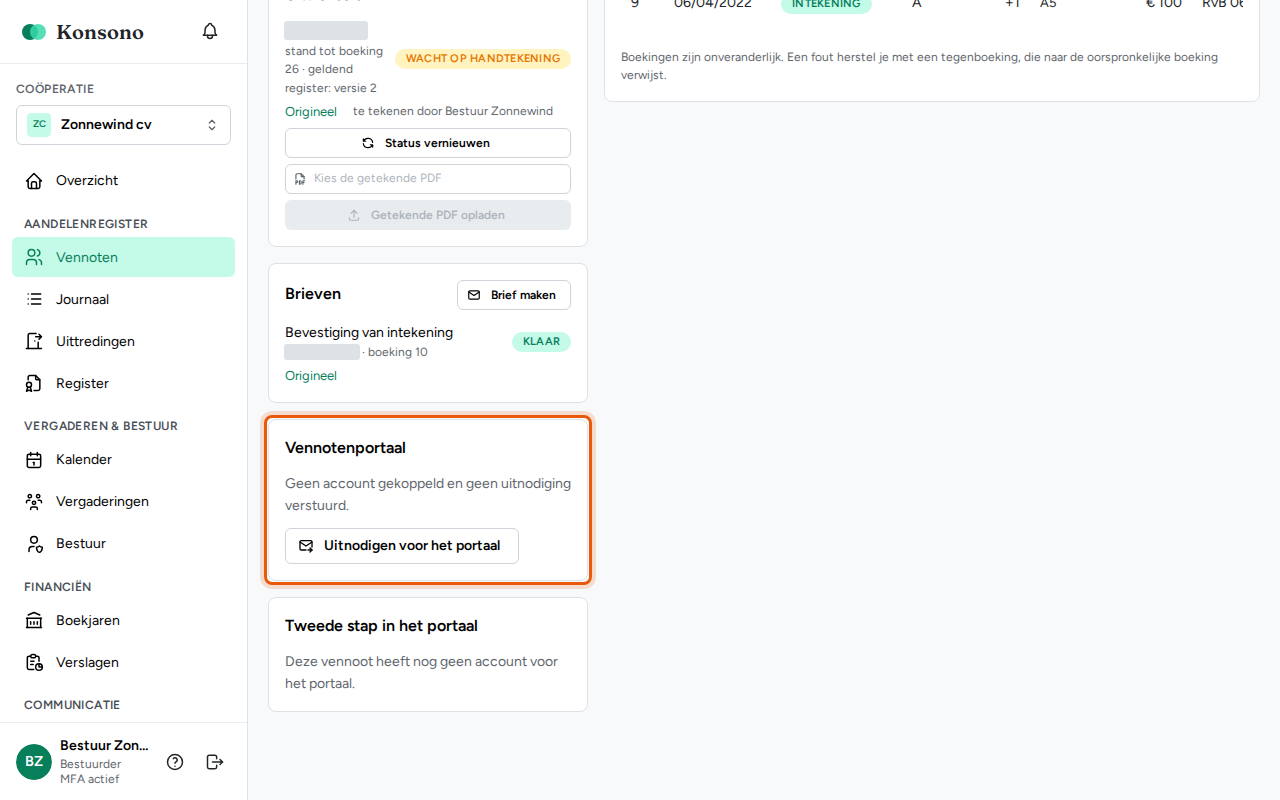Log out using the exit icon
Screen dimensions: 1280x800
pyautogui.click(x=215, y=762)
